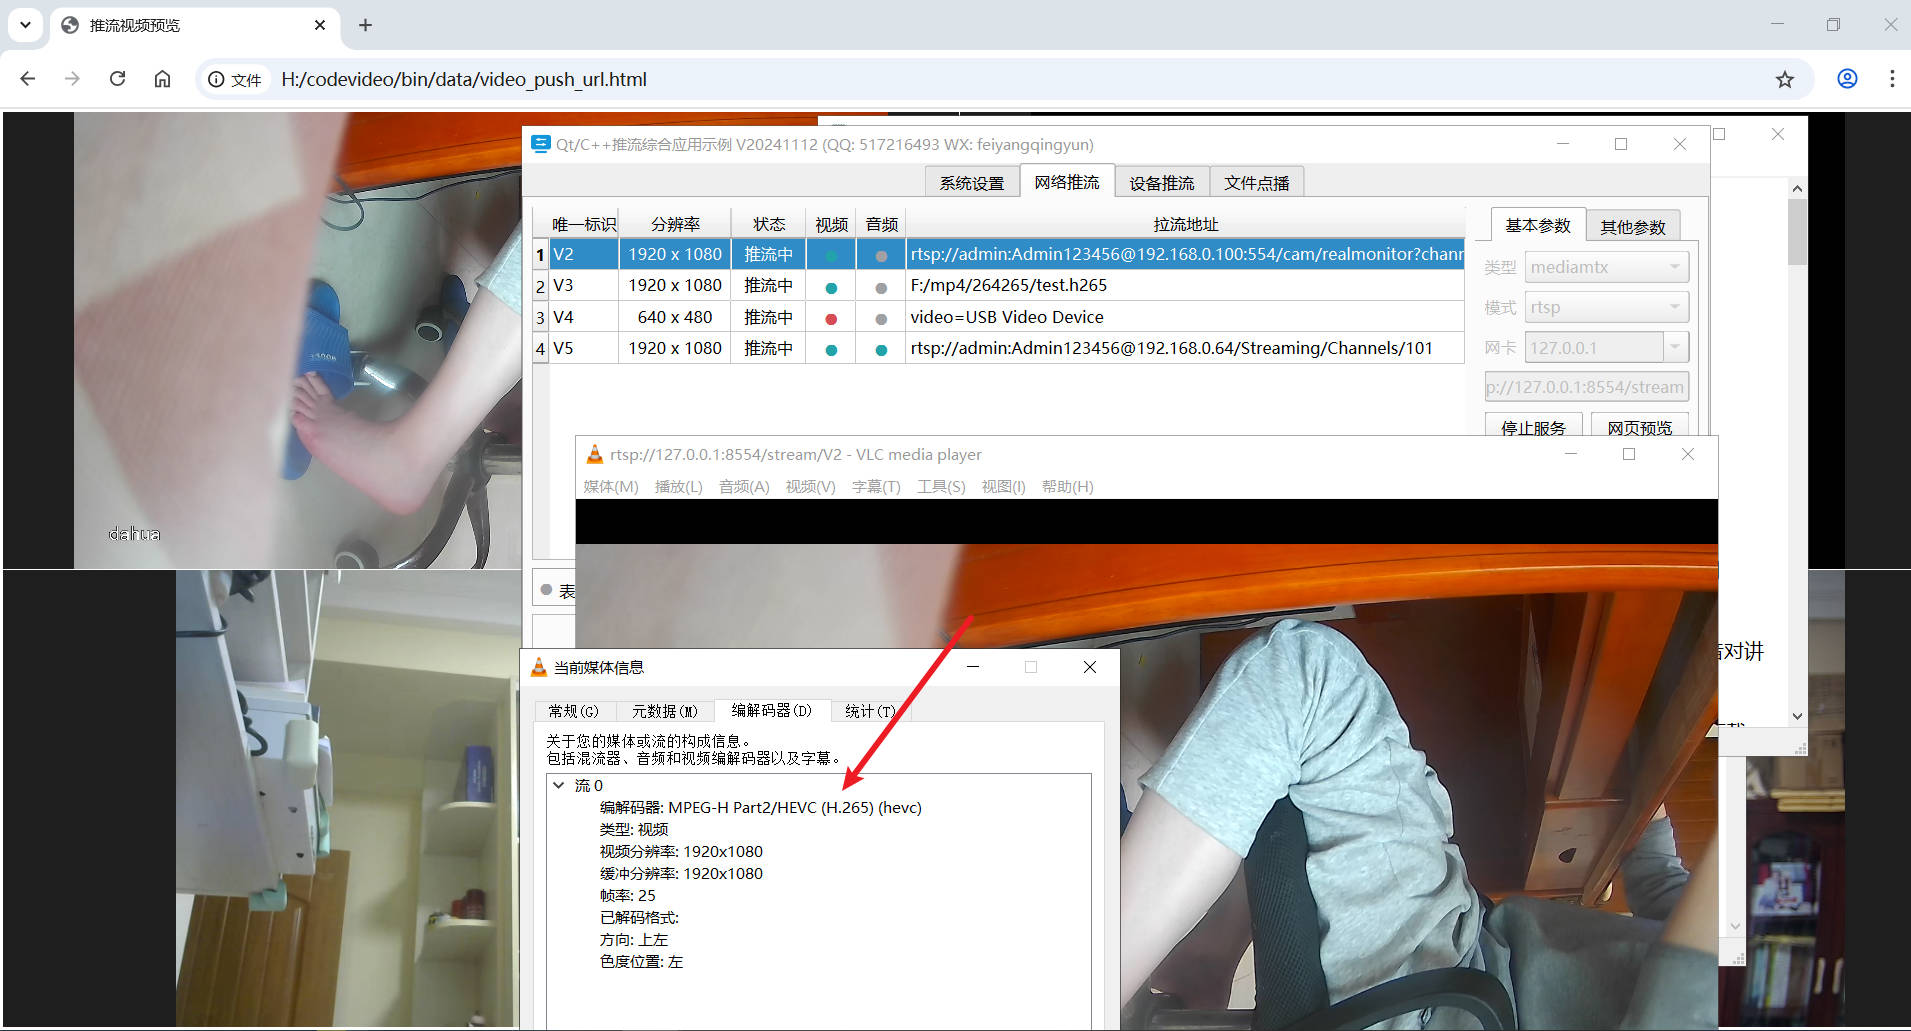The width and height of the screenshot is (1911, 1031).
Task: Open VLC 字幕(T) menu
Action: (876, 486)
